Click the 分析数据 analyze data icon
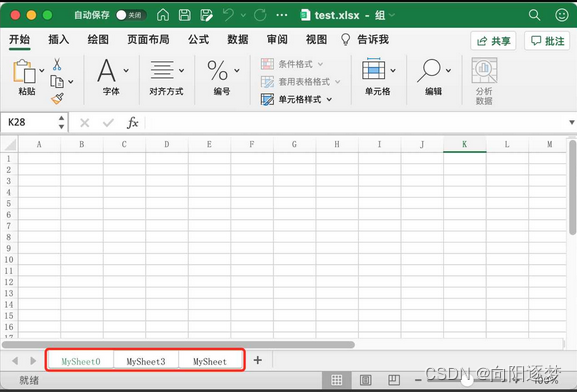577x392 pixels. tap(484, 81)
